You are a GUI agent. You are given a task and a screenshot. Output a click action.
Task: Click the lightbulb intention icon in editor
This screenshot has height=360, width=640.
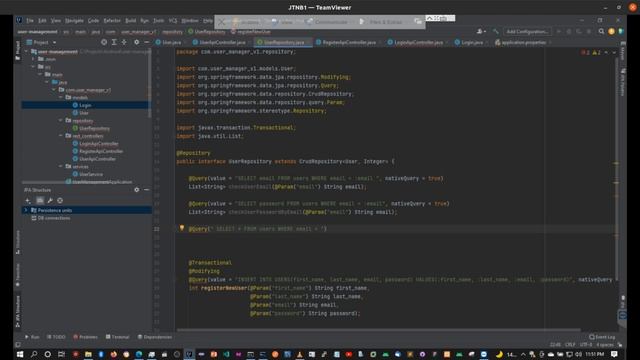[x=182, y=228]
